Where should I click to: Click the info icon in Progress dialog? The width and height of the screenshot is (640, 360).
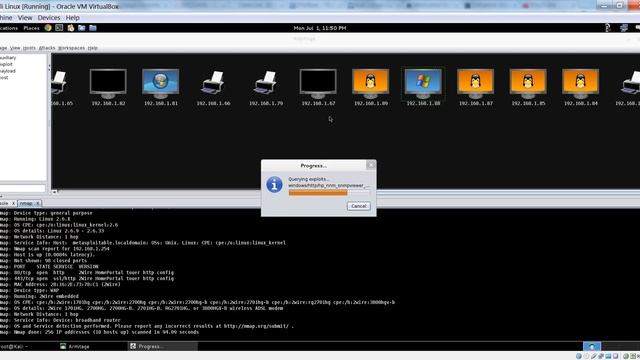click(274, 185)
